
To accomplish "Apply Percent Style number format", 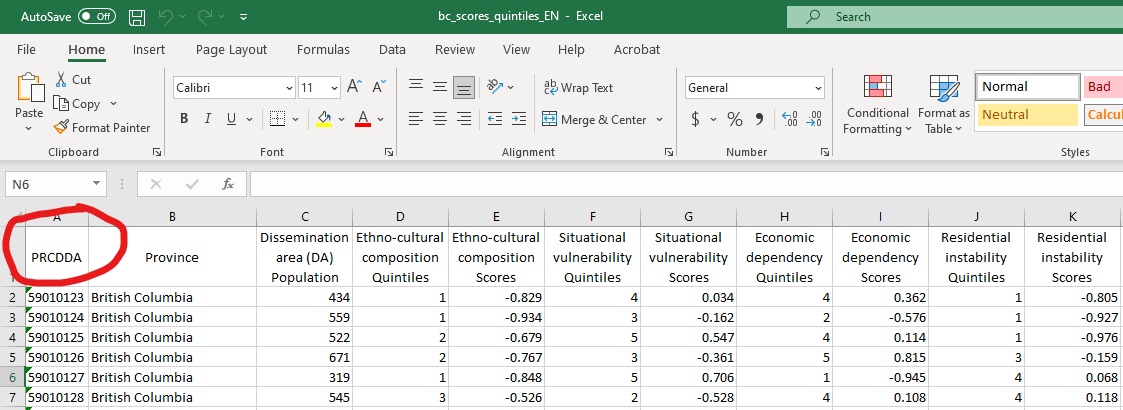I will tap(734, 120).
